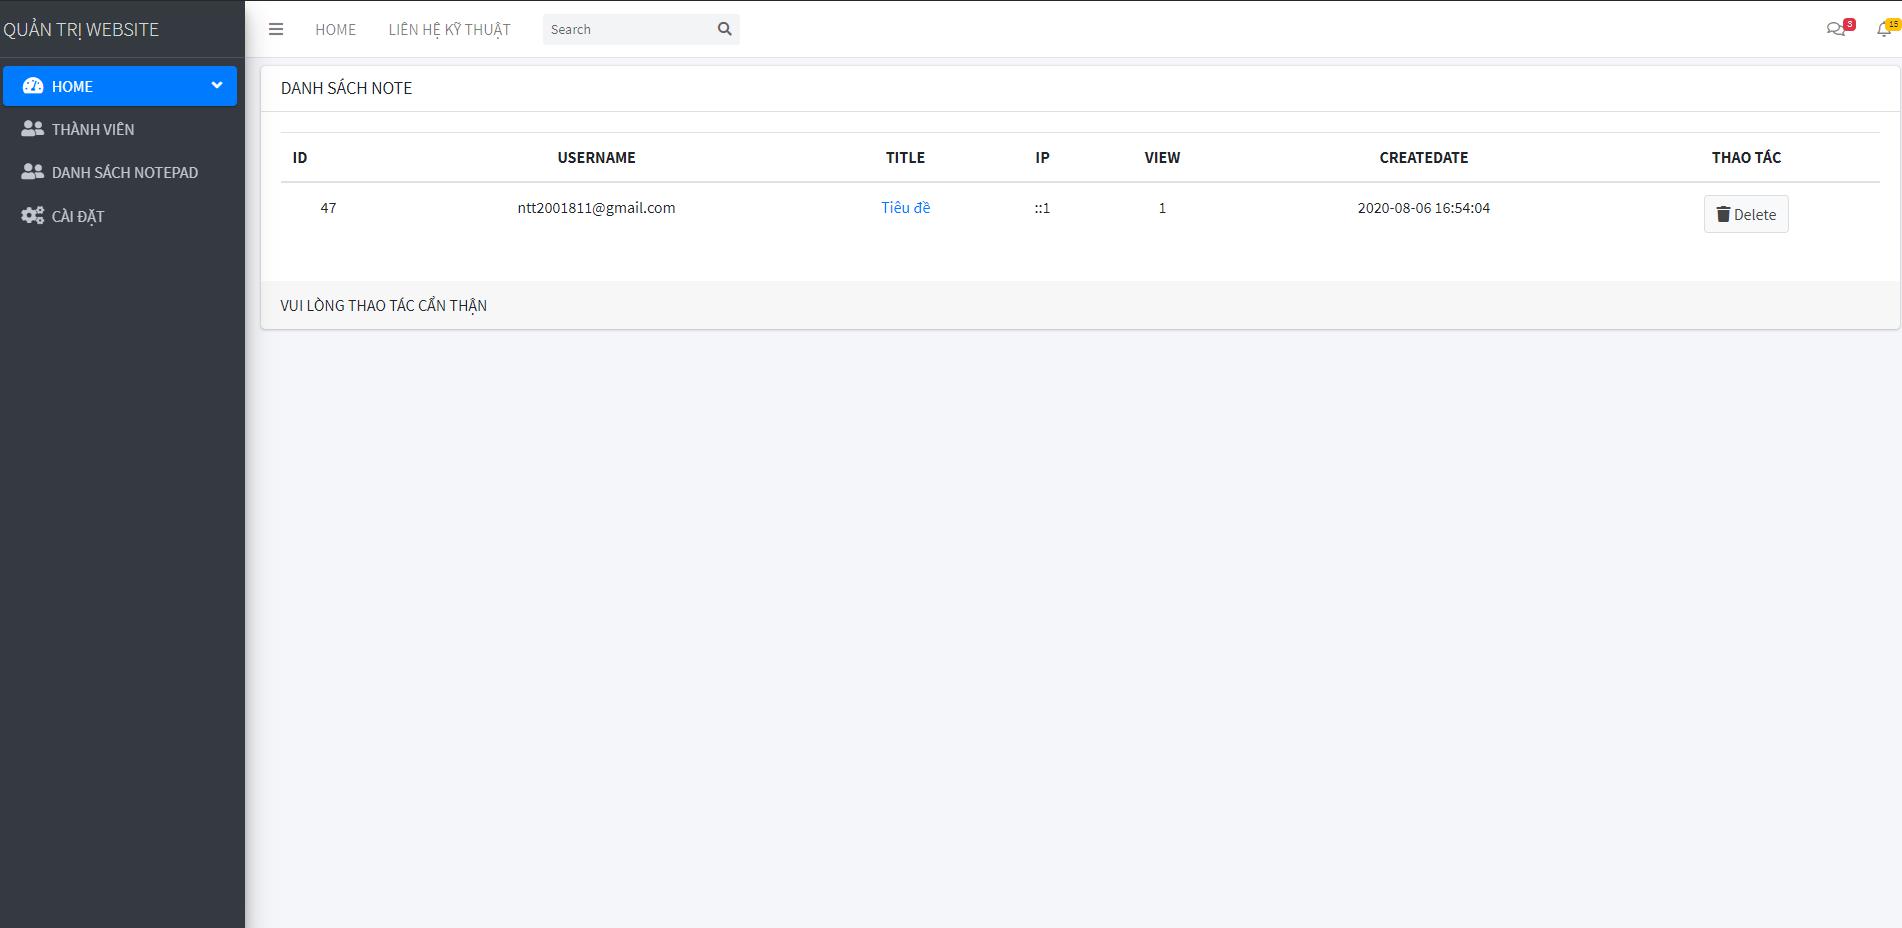Collapse the HOME submenu via its chevron

pyautogui.click(x=217, y=86)
